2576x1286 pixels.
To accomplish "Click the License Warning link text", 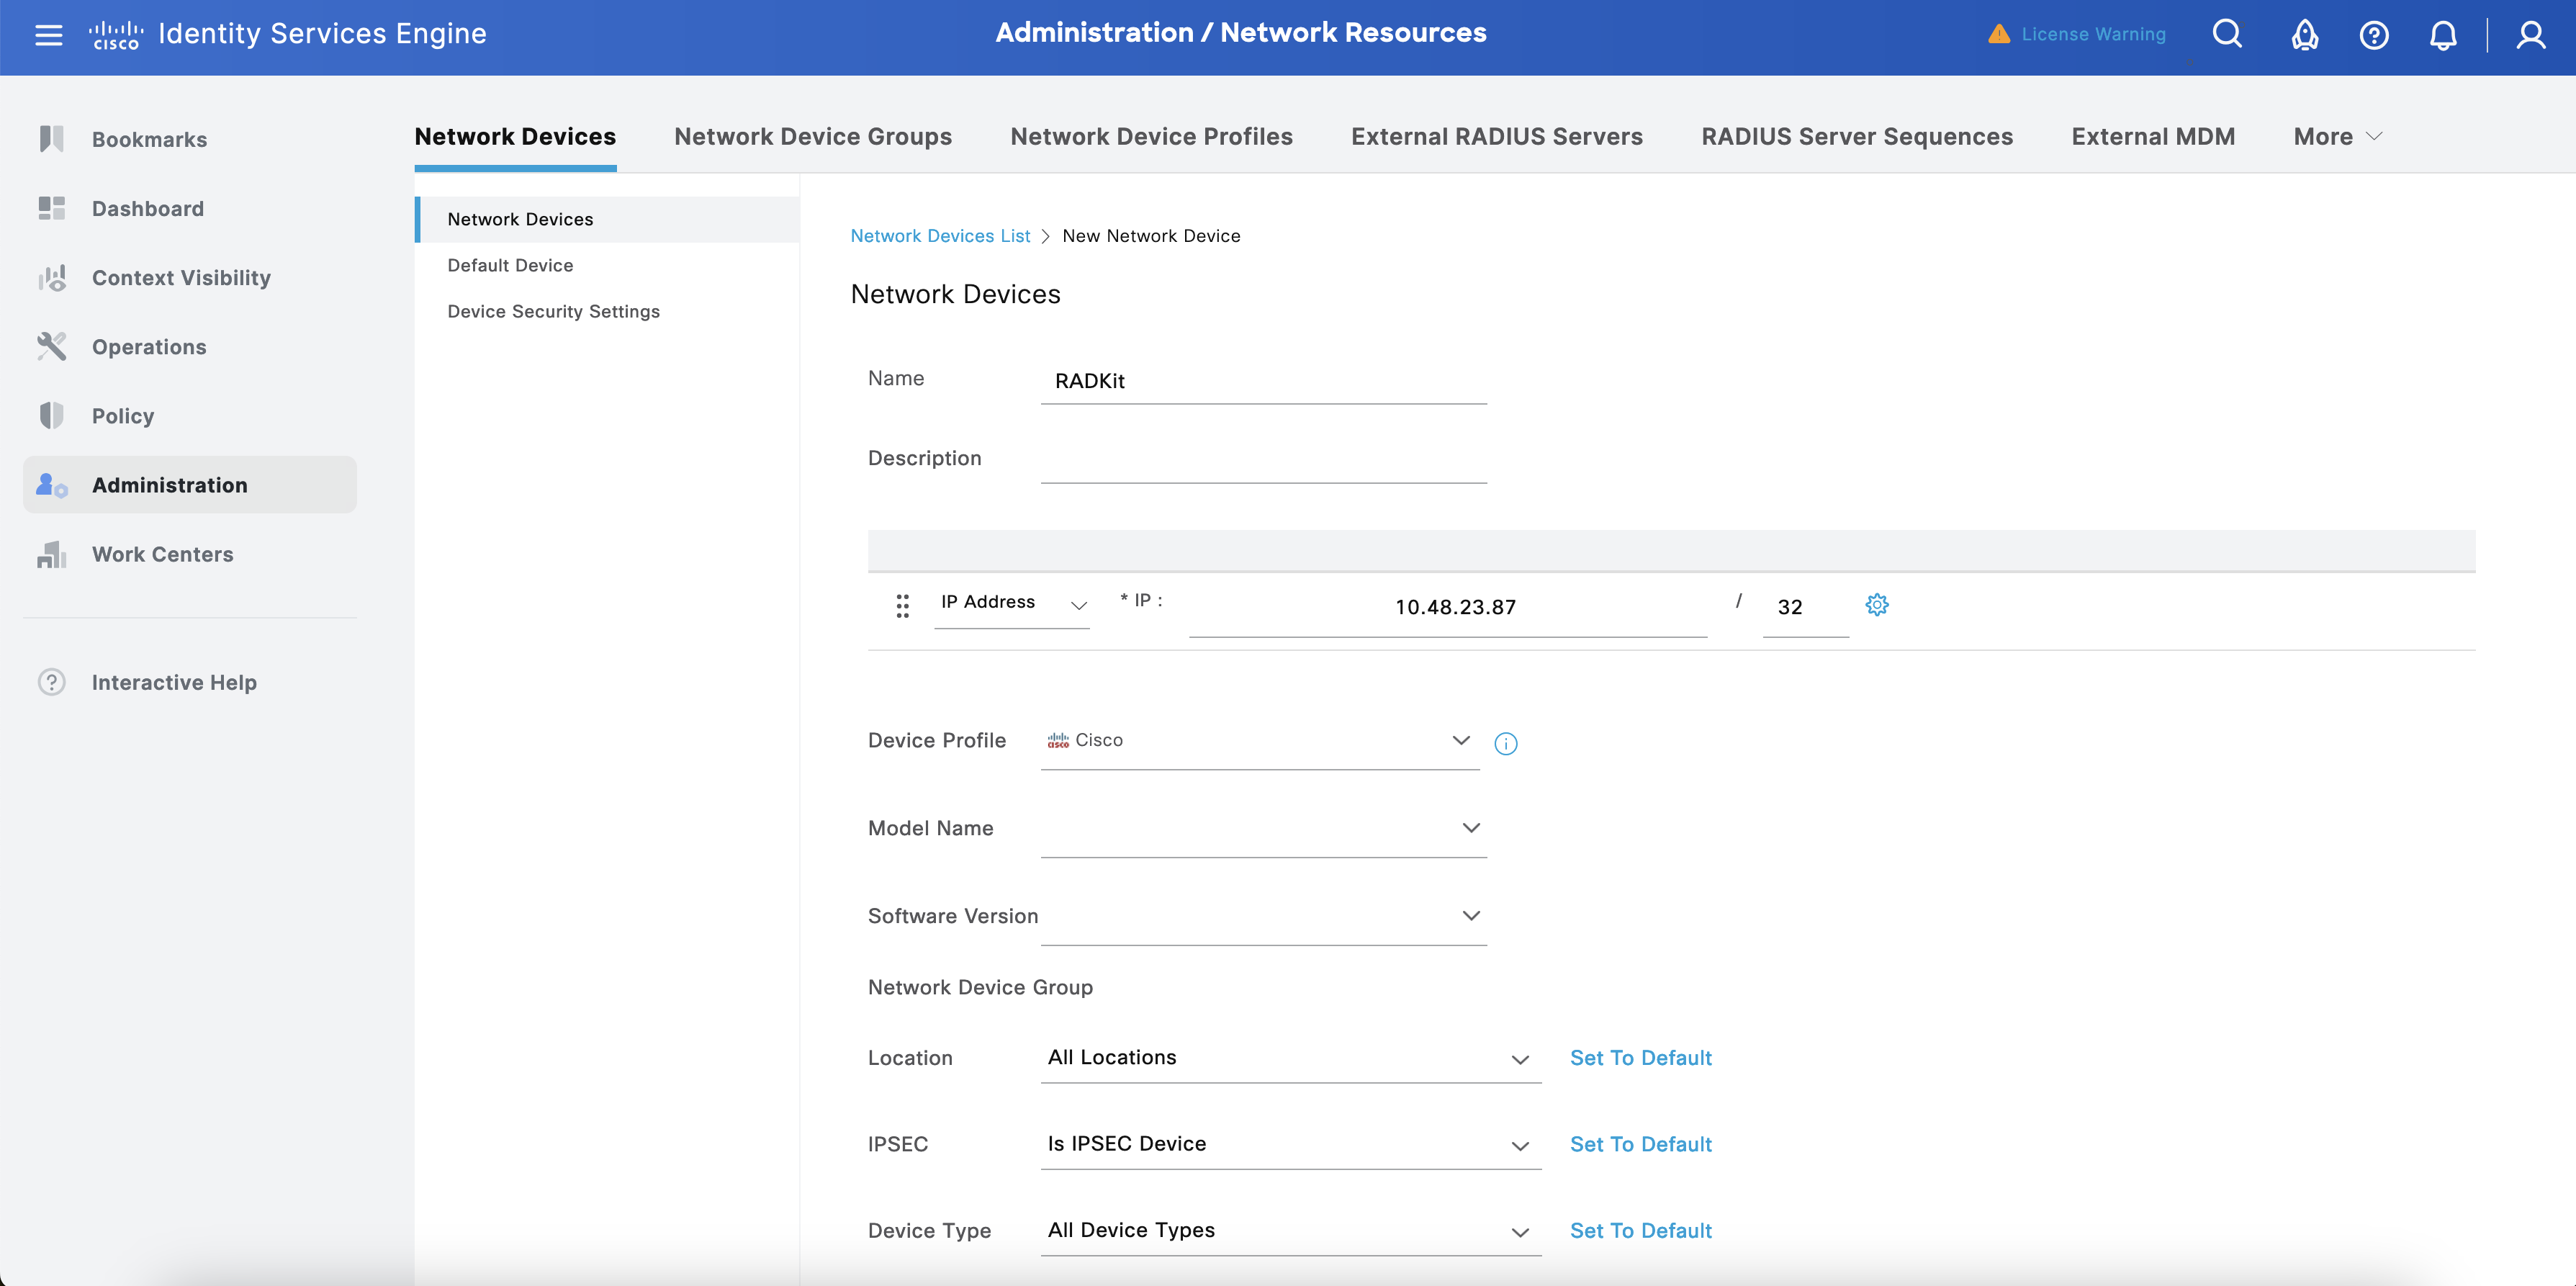I will [2093, 34].
